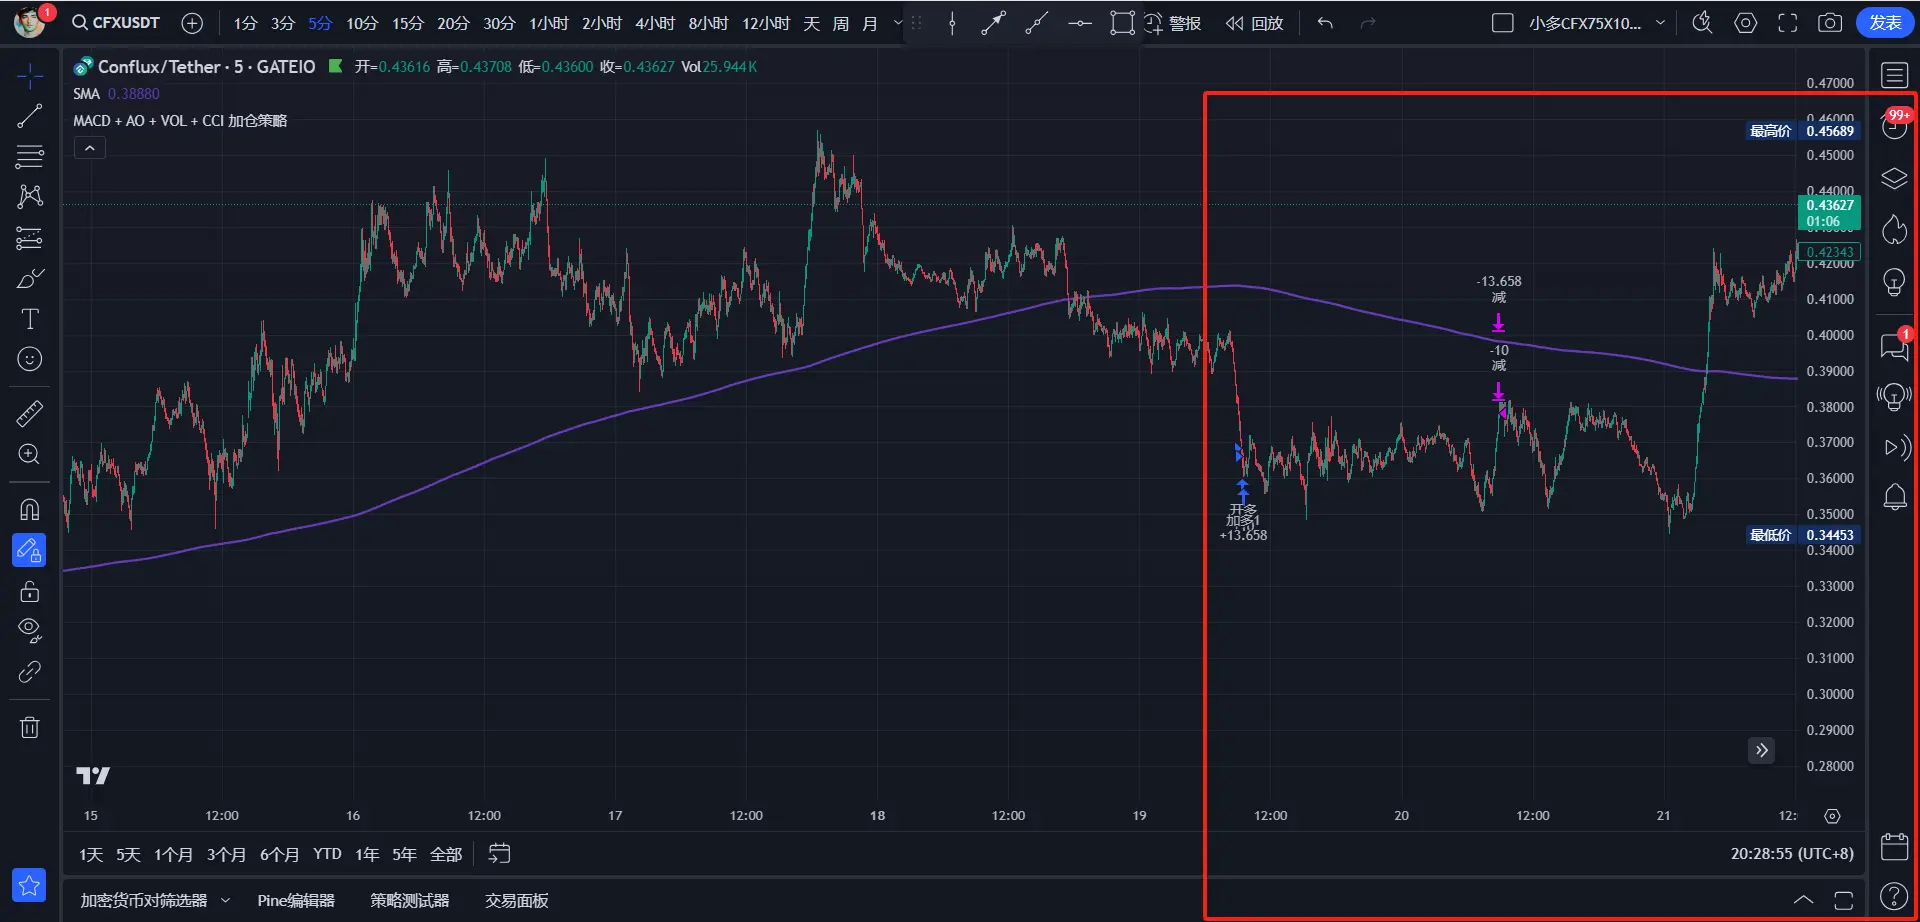Open the emoji and icons tool
This screenshot has height=922, width=1920.
(30, 359)
